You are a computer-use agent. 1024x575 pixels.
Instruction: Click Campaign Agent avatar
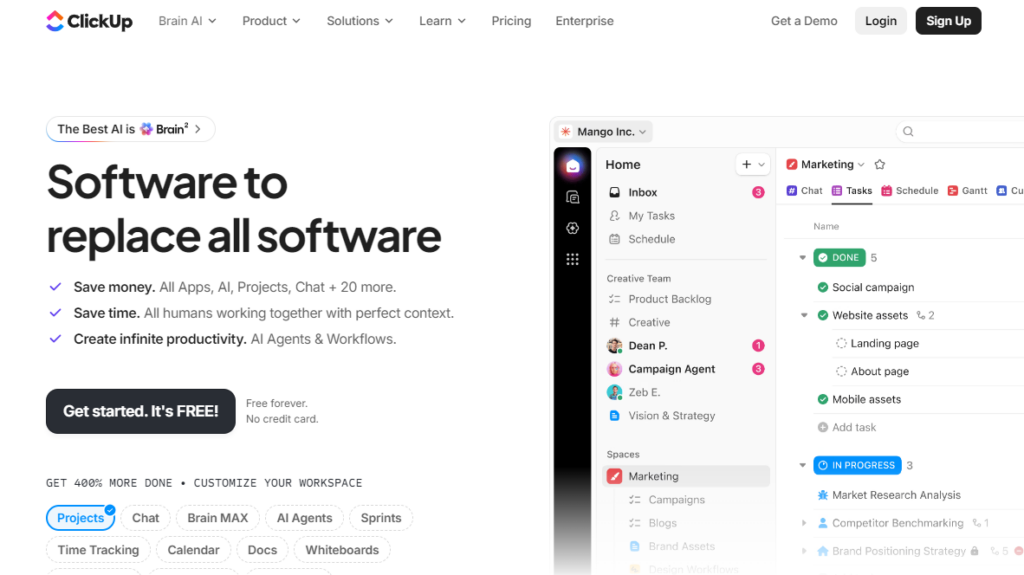615,369
